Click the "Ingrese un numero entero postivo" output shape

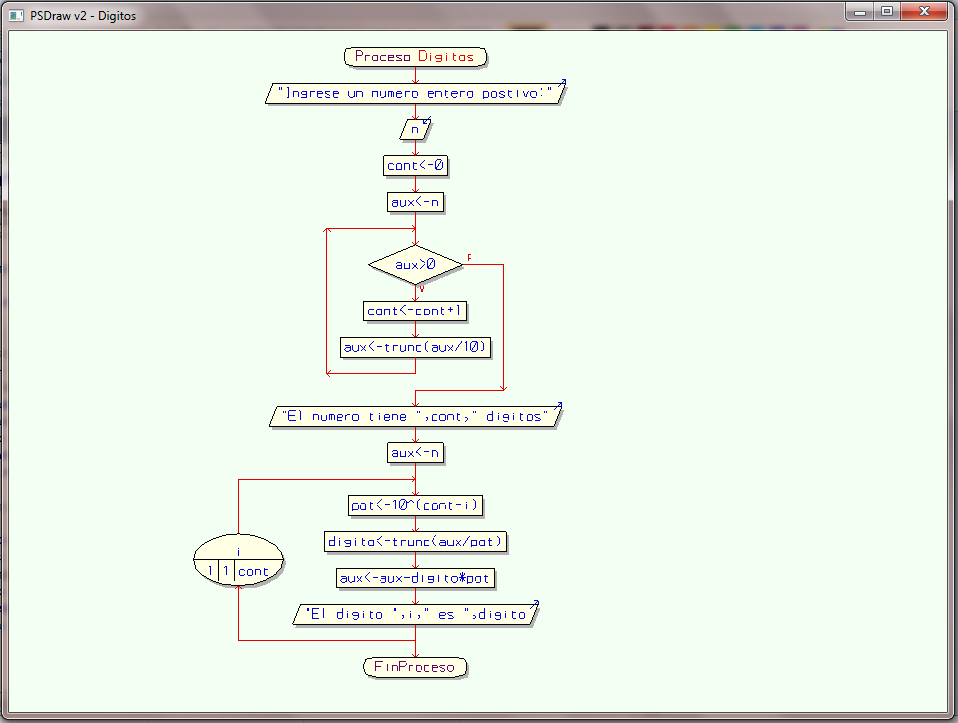415,92
